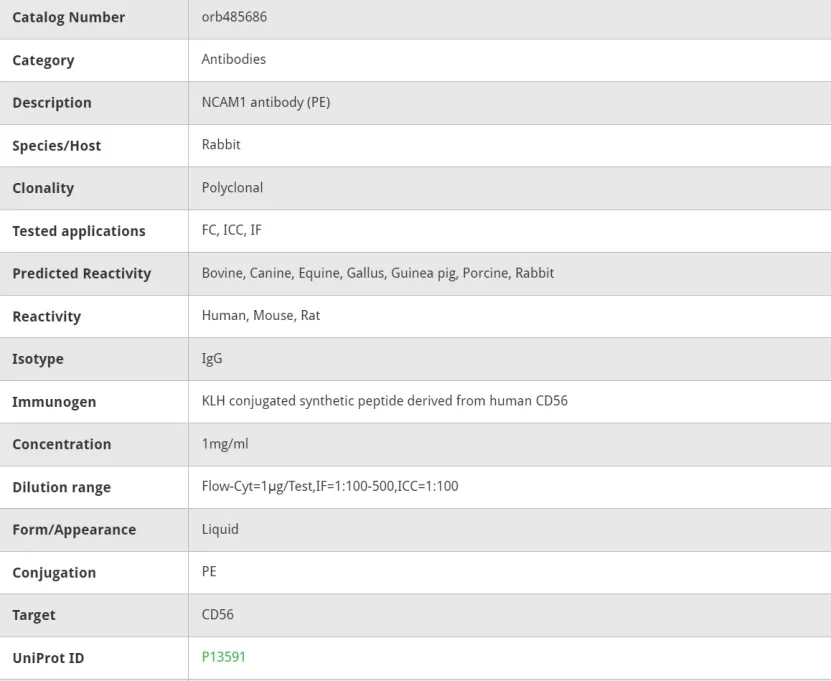Image resolution: width=831 pixels, height=681 pixels.
Task: Select the Flow-Cyt dilution range text
Action: point(330,486)
